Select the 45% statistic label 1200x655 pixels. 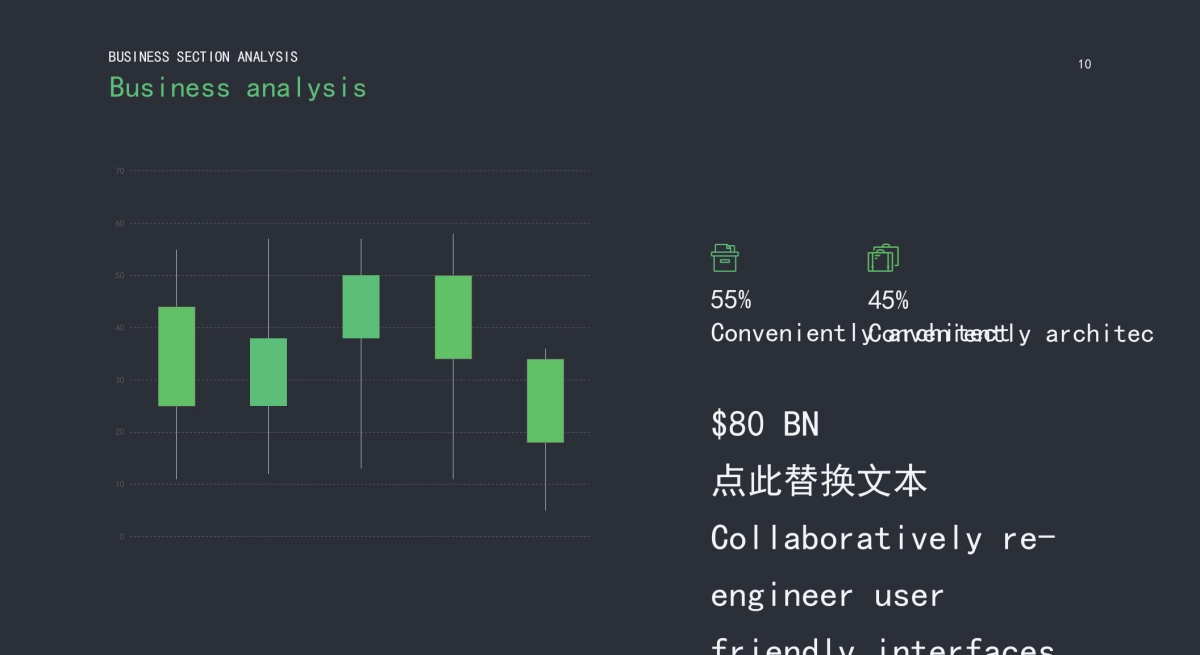[888, 300]
